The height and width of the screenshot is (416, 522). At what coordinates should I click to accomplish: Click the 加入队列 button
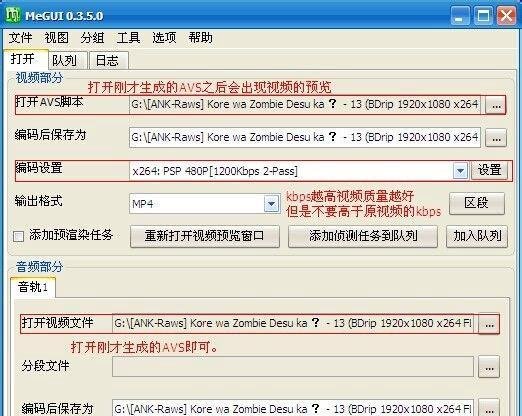(477, 236)
